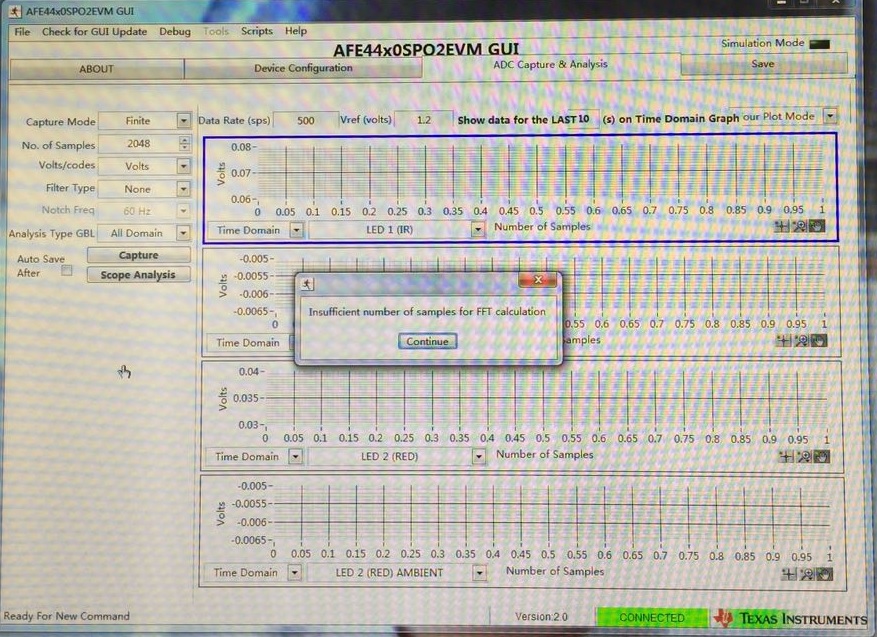Select pan hand tool on LED 1 (IR) graph
This screenshot has height=637, width=877.
coord(817,227)
